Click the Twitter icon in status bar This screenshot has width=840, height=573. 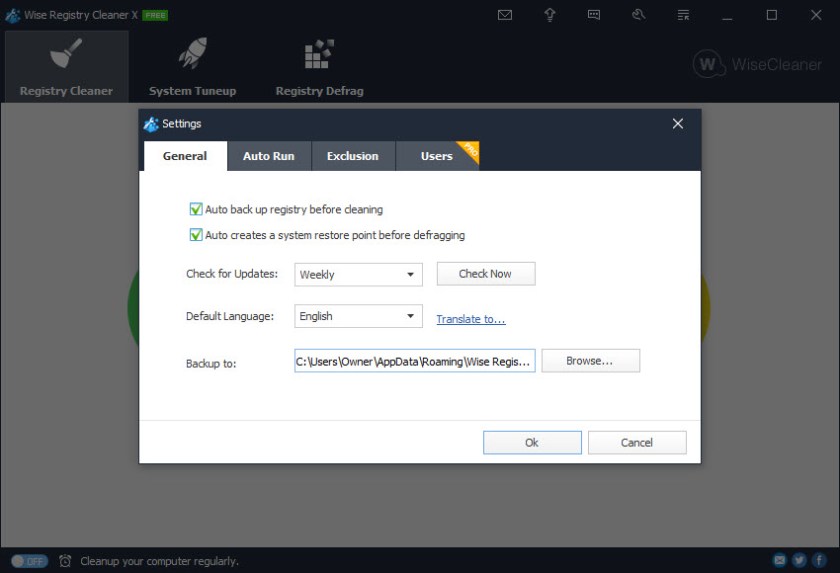pyautogui.click(x=799, y=560)
